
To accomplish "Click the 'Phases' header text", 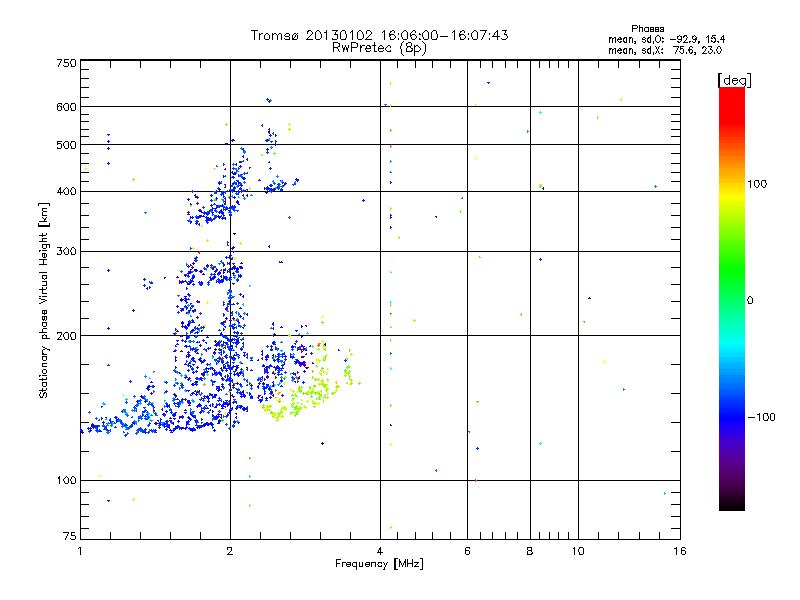I will (x=647, y=29).
